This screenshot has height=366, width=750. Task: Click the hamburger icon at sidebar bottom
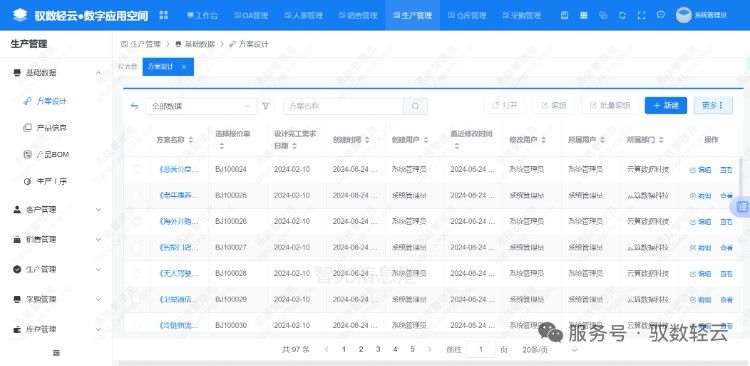coord(56,353)
